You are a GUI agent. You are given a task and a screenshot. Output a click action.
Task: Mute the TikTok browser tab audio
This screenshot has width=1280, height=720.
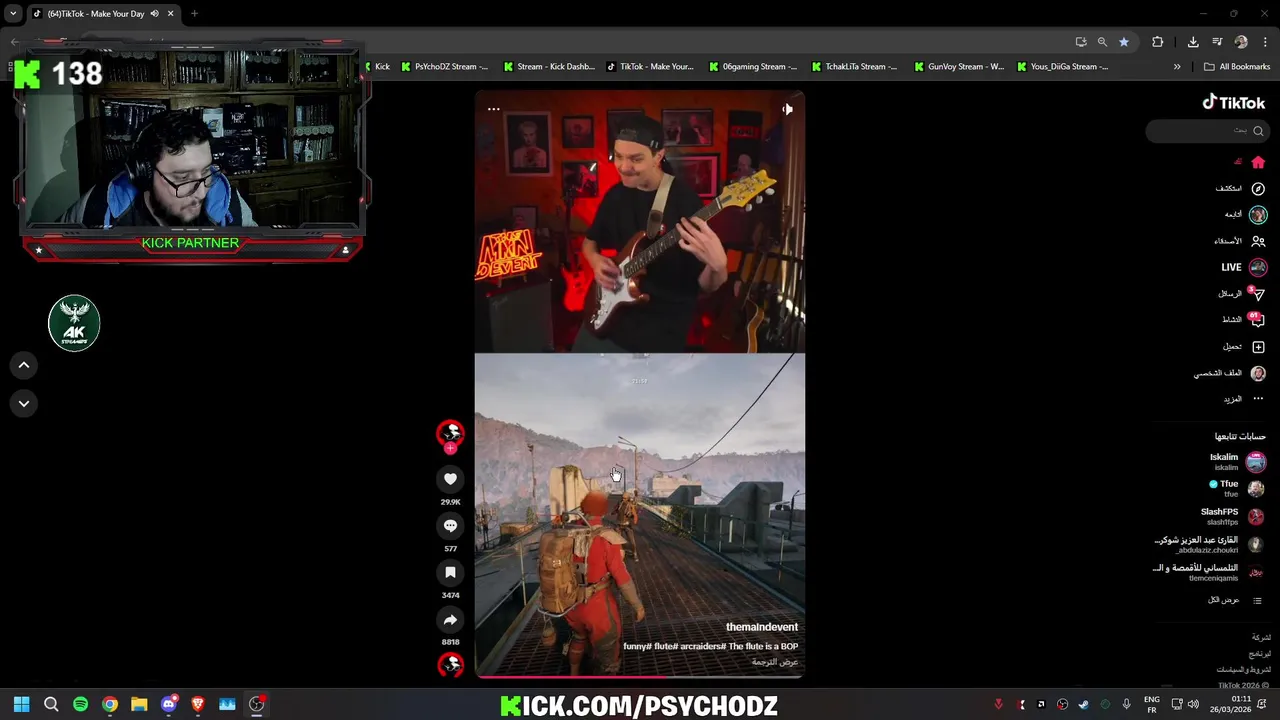pyautogui.click(x=154, y=13)
